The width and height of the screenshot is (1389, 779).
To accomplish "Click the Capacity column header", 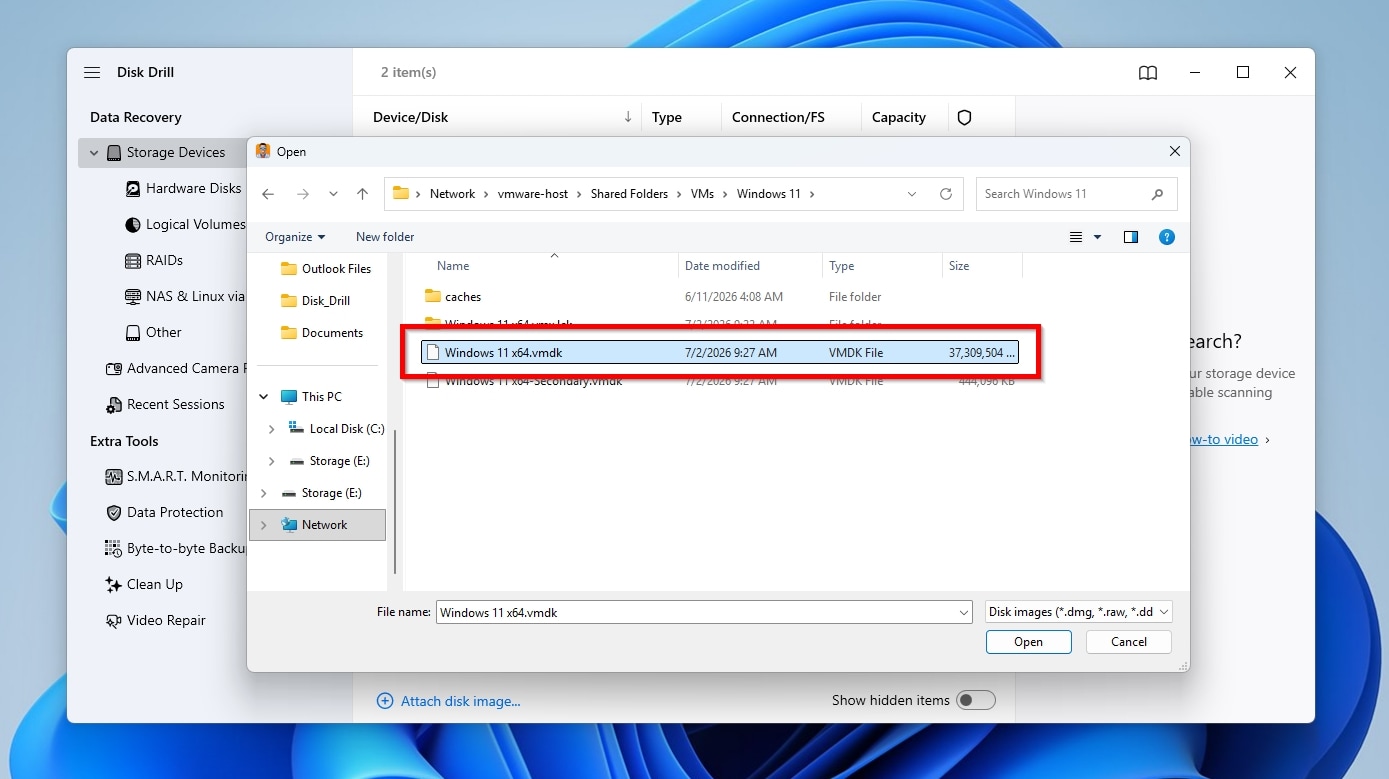I will [899, 117].
